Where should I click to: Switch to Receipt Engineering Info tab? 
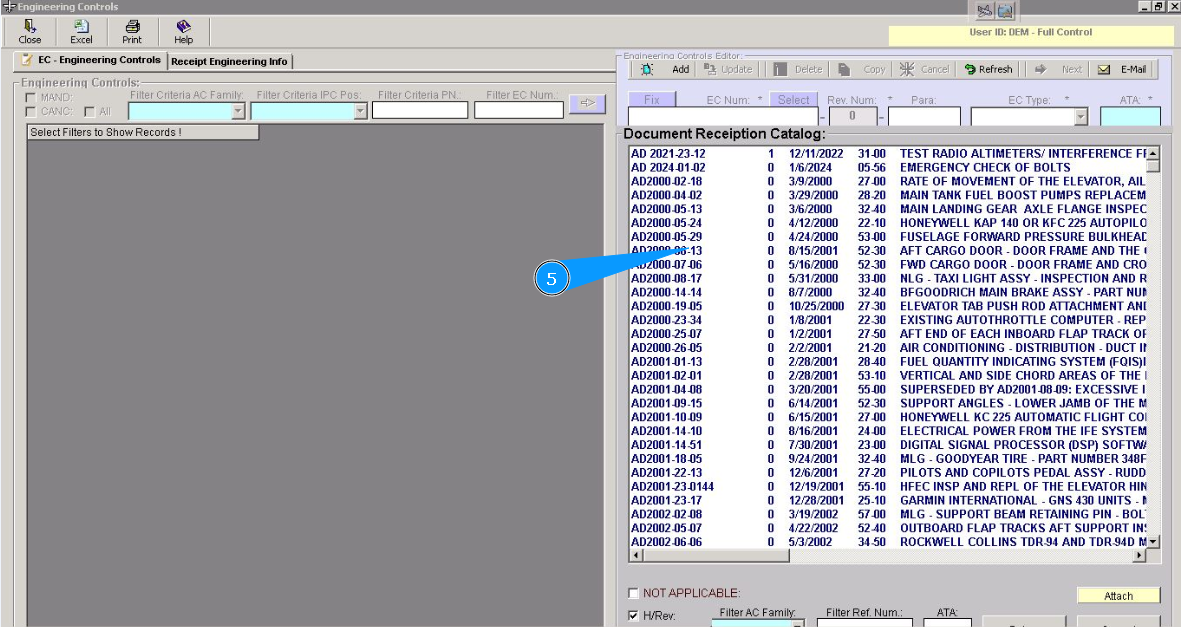[229, 61]
